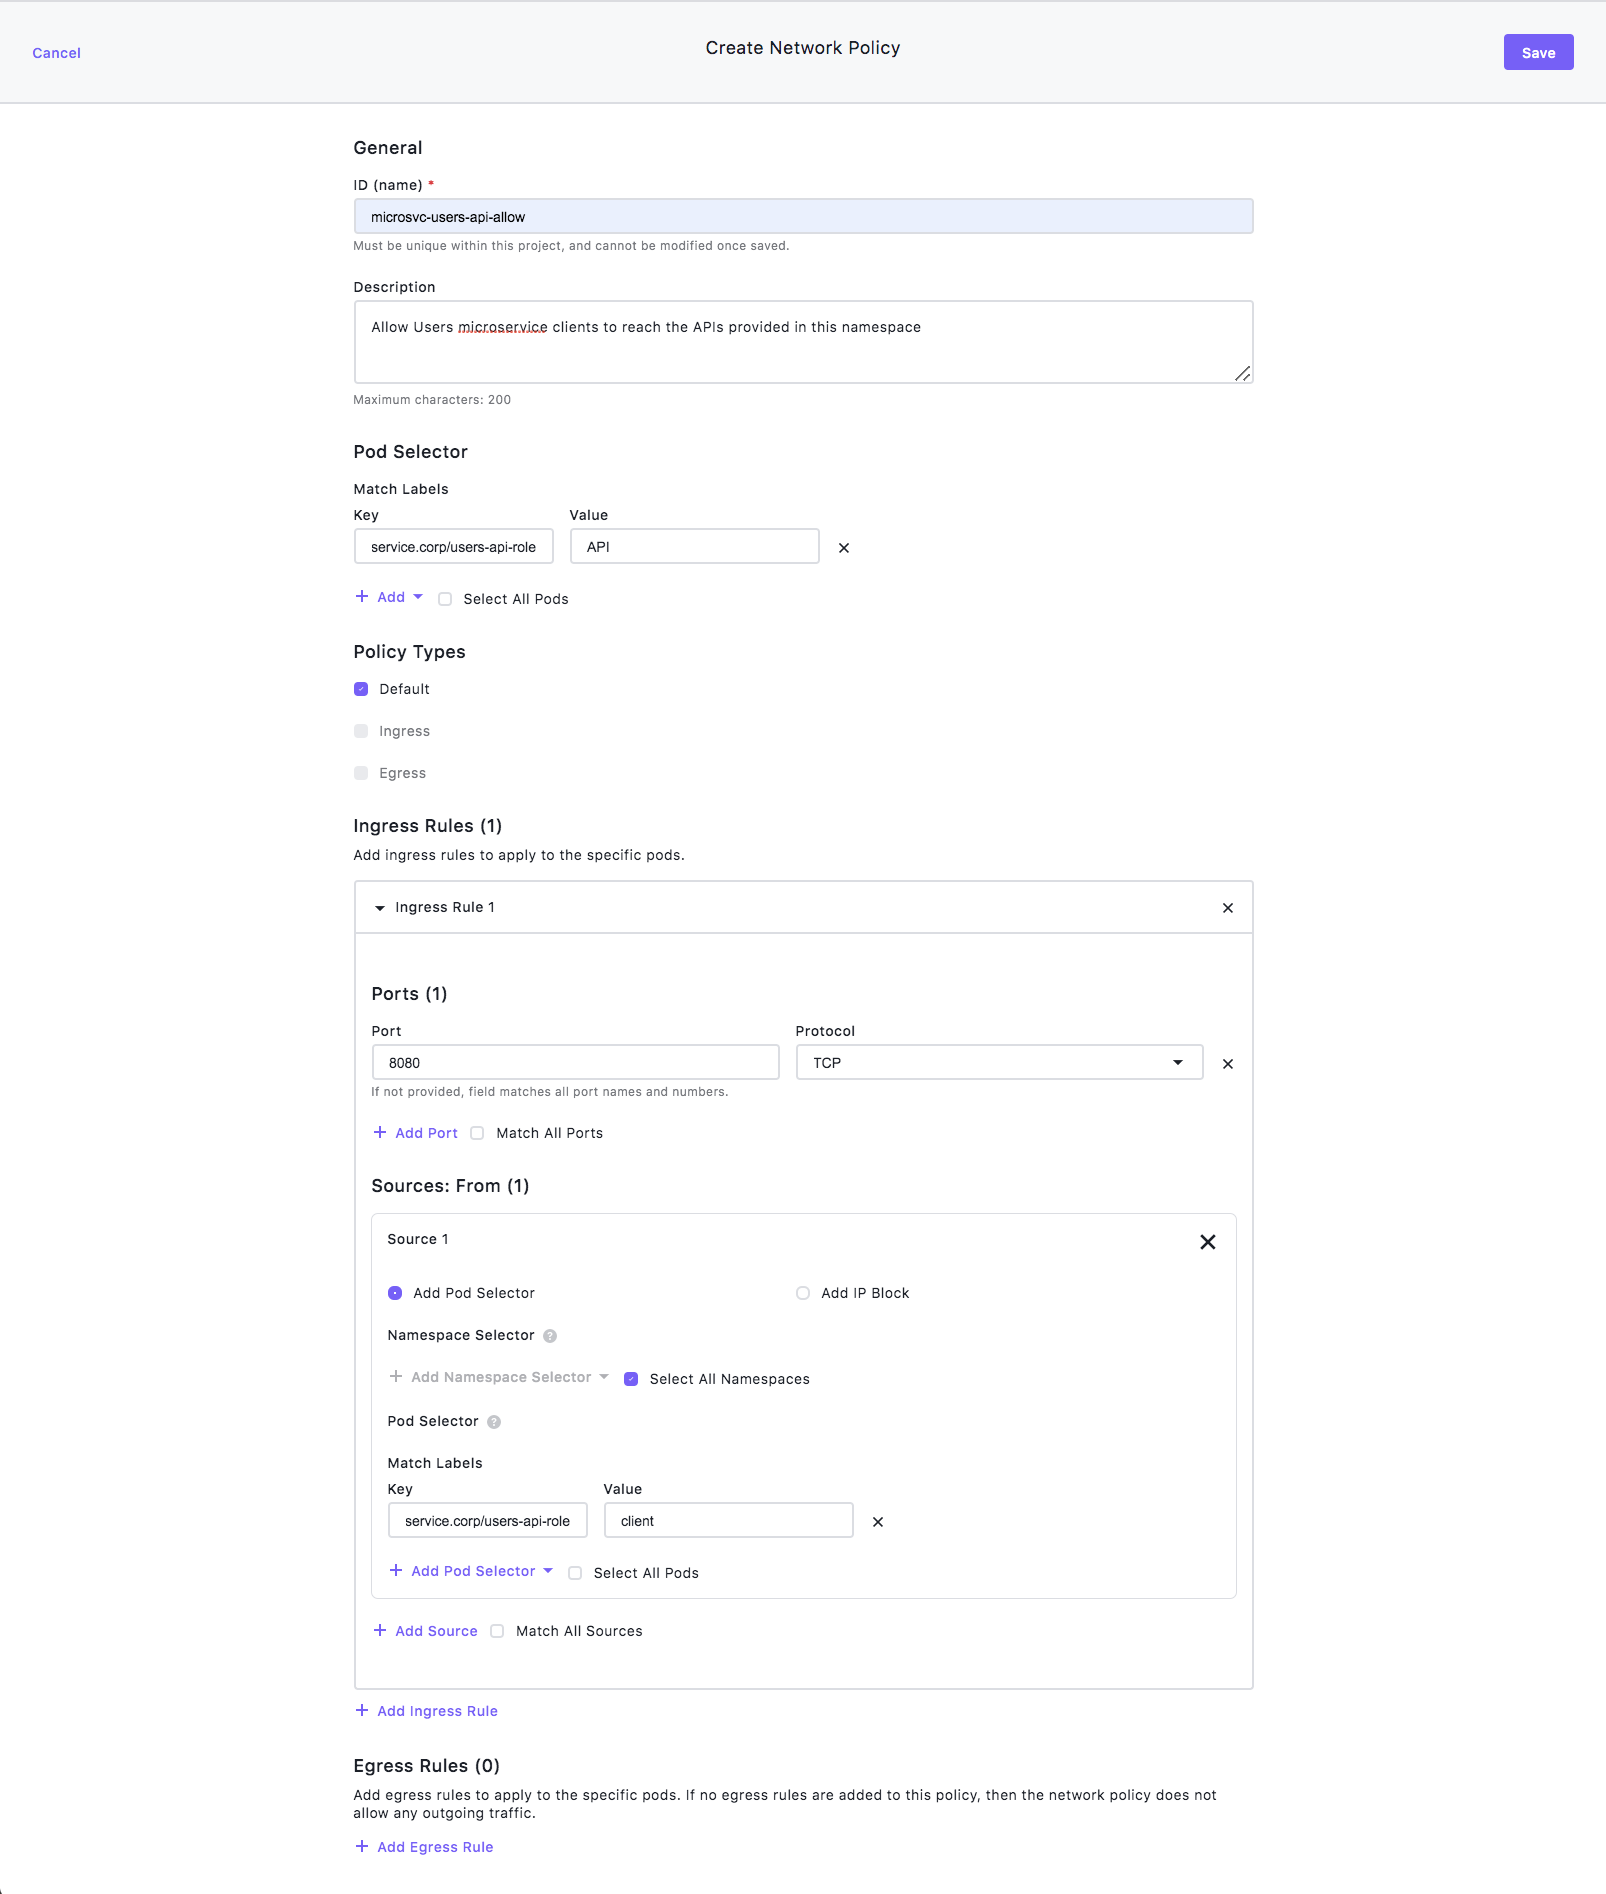Screen dimensions: 1606x1894
Task: Select Add Pod Selector radio button
Action: pos(395,1293)
